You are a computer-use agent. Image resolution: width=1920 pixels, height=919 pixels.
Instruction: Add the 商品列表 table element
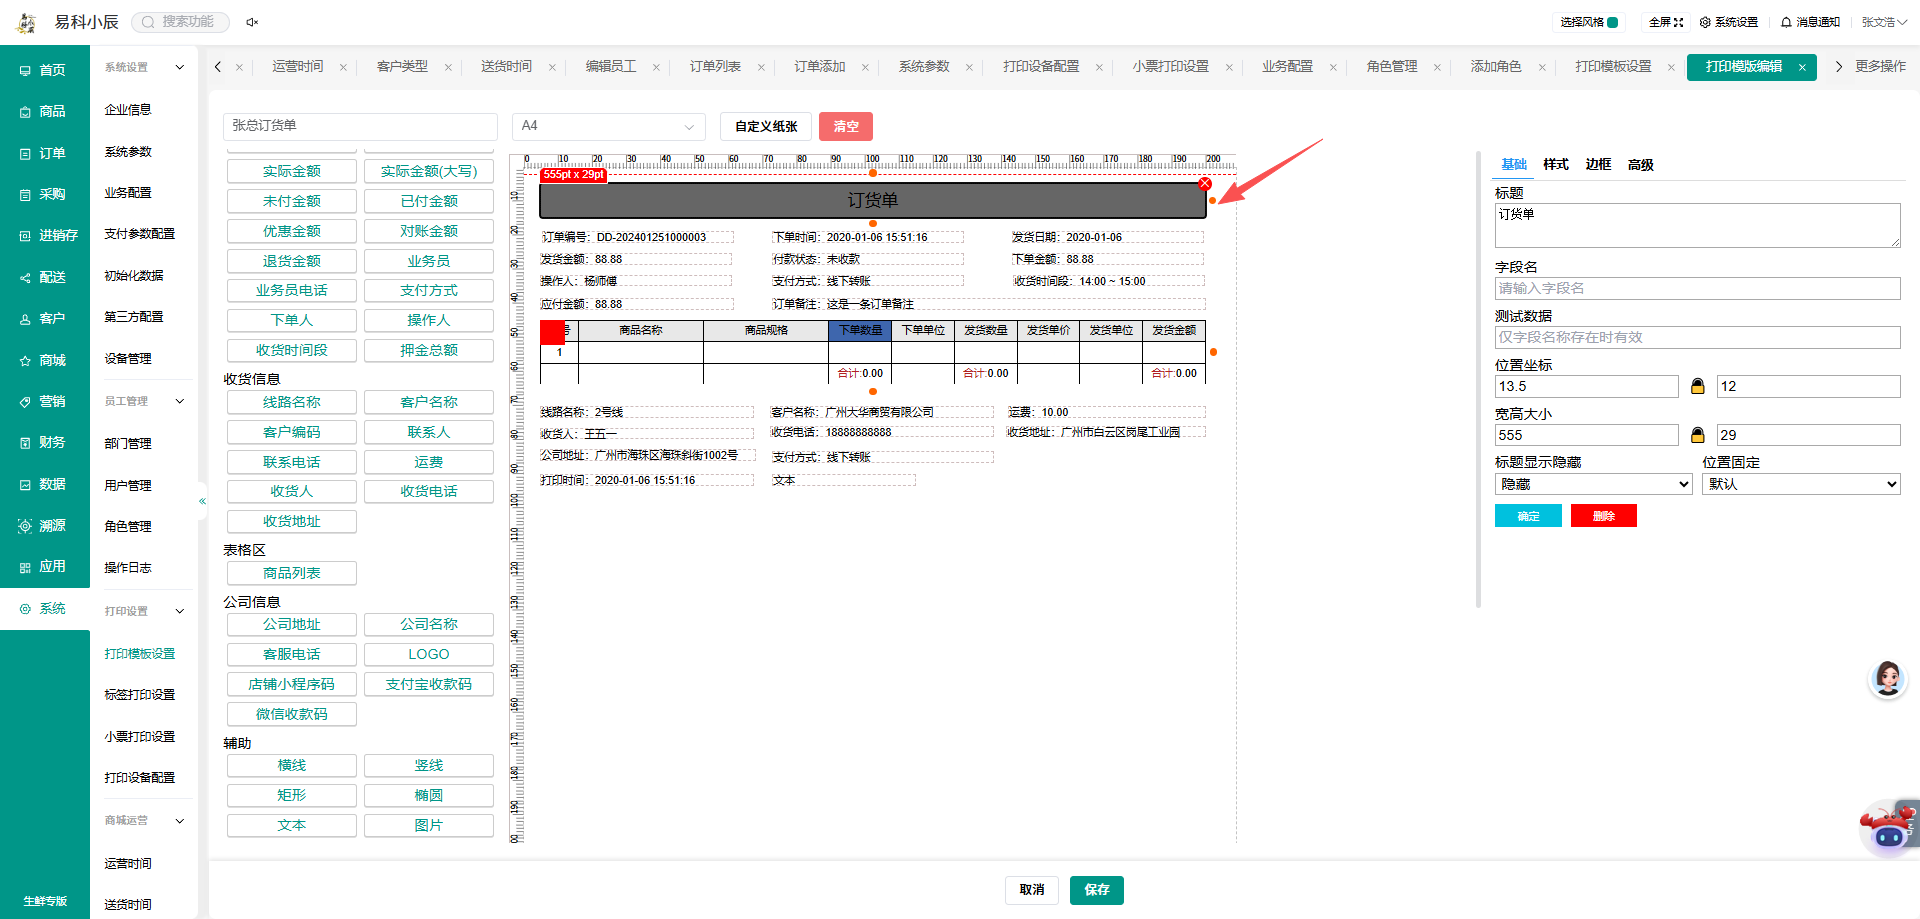point(292,573)
